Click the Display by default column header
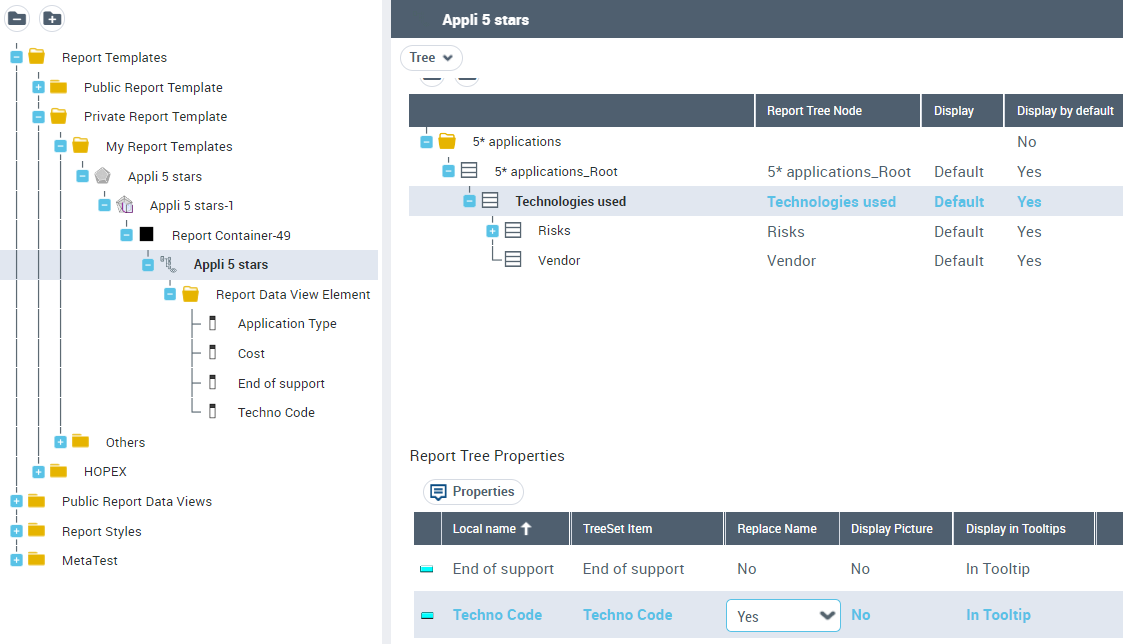This screenshot has width=1123, height=644. pyautogui.click(x=1064, y=111)
